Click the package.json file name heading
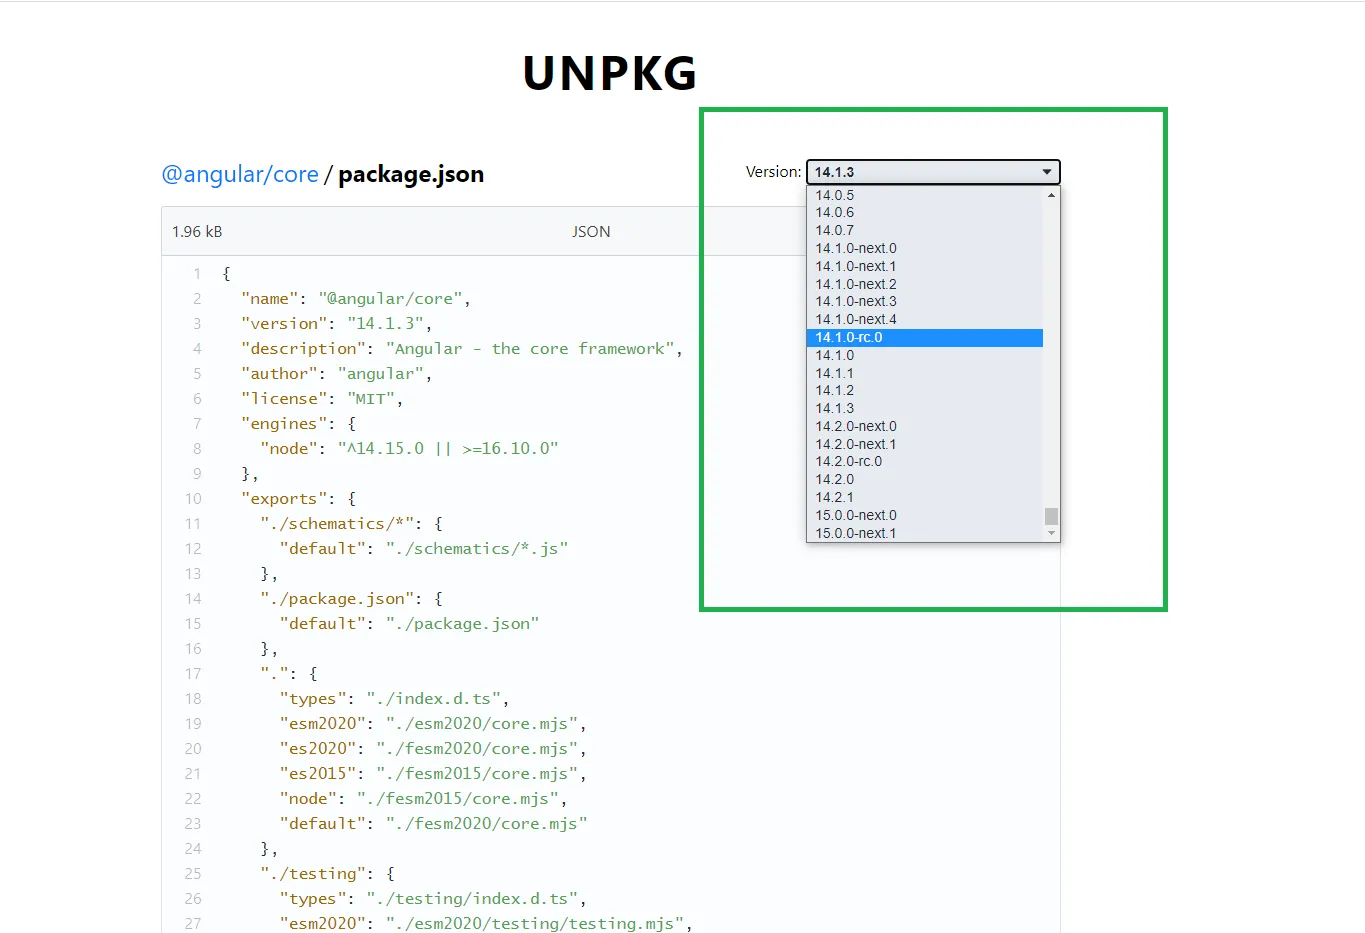1365x933 pixels. point(411,174)
